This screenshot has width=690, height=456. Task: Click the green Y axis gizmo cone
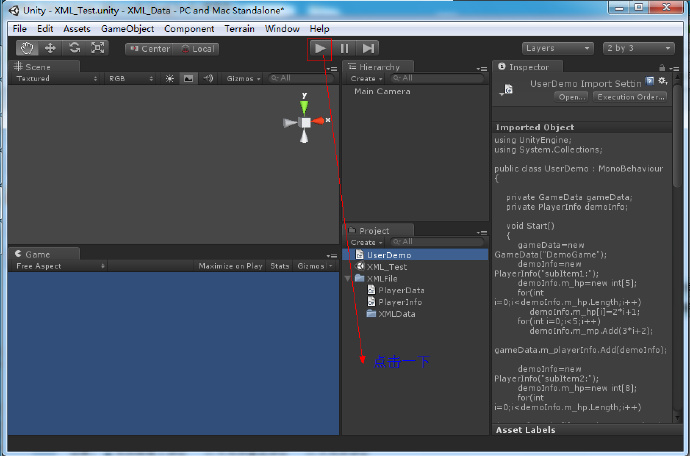(x=304, y=107)
